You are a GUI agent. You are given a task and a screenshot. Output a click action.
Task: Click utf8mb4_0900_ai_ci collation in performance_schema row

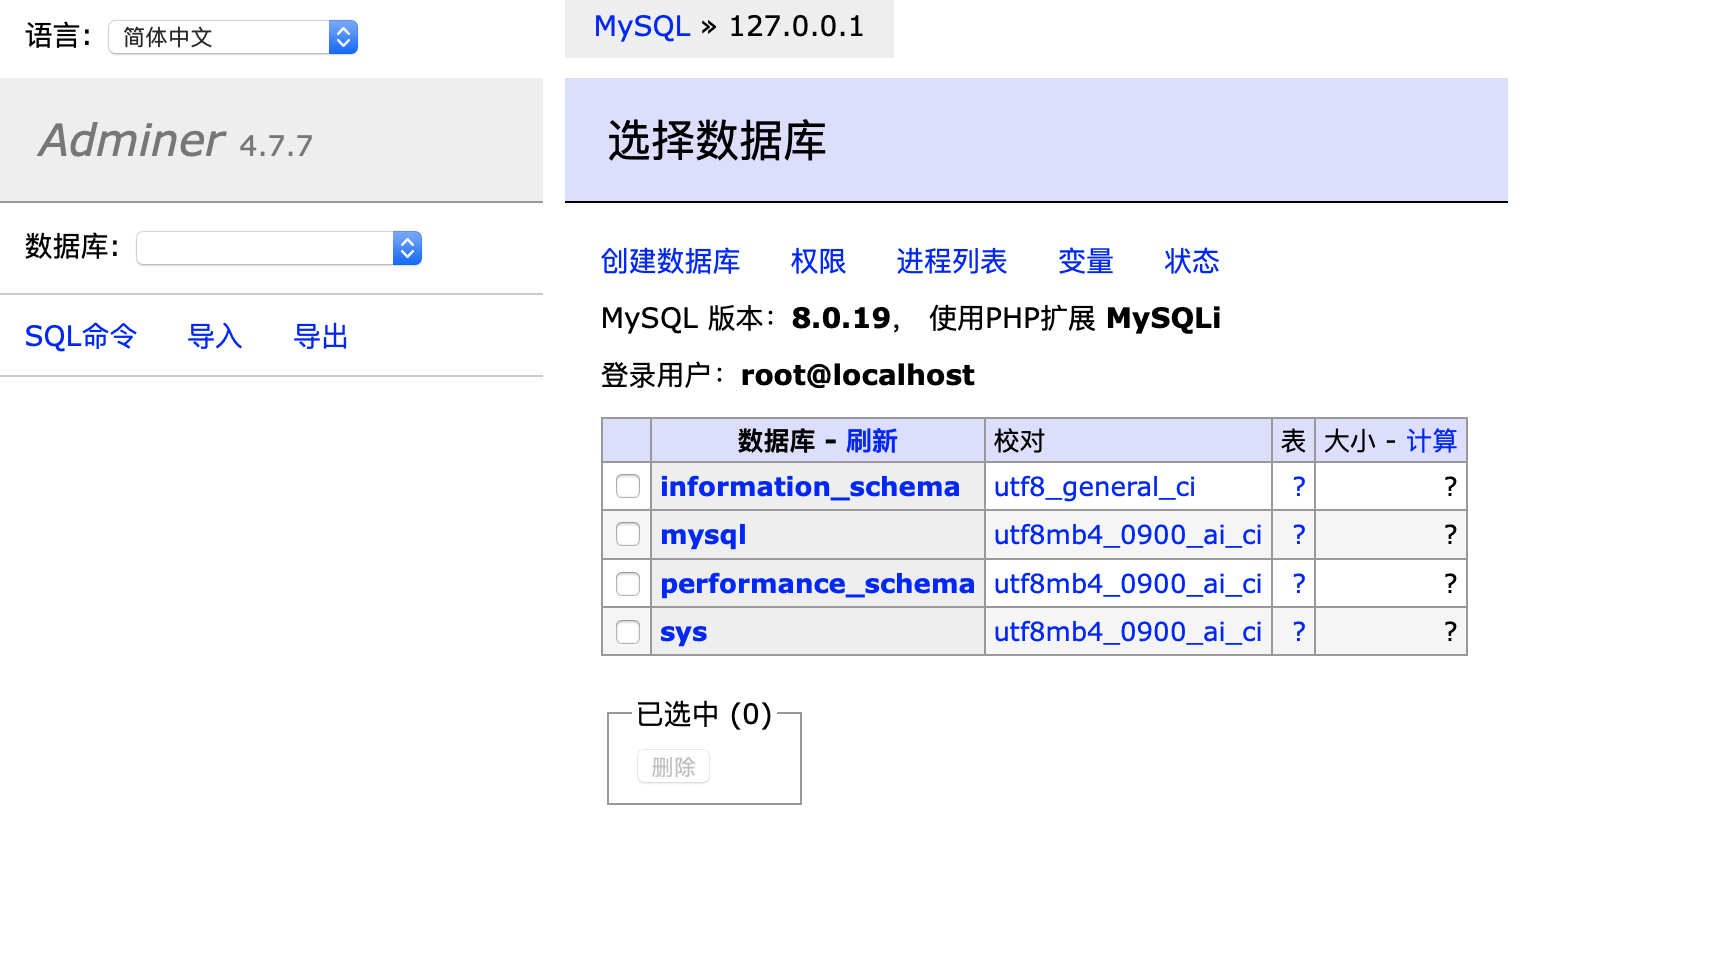click(1128, 583)
